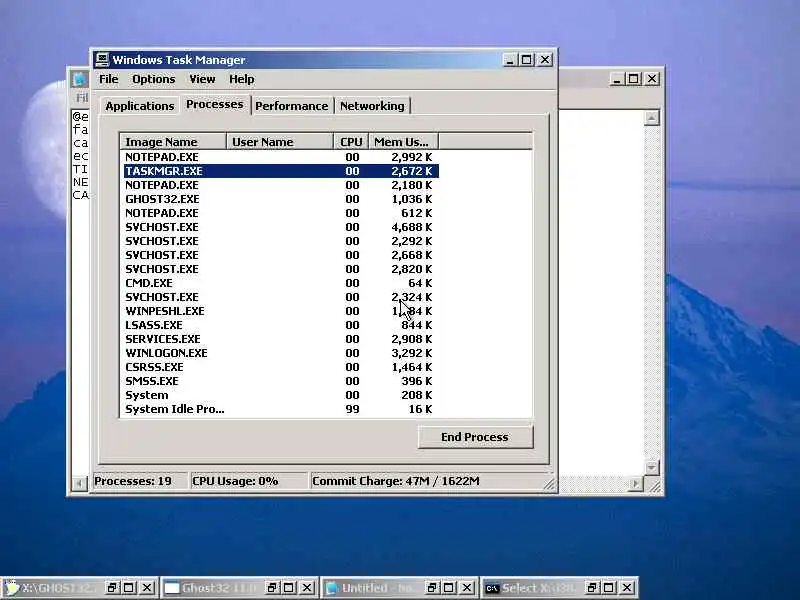Open the Networking tab
This screenshot has height=600, width=800.
point(372,106)
